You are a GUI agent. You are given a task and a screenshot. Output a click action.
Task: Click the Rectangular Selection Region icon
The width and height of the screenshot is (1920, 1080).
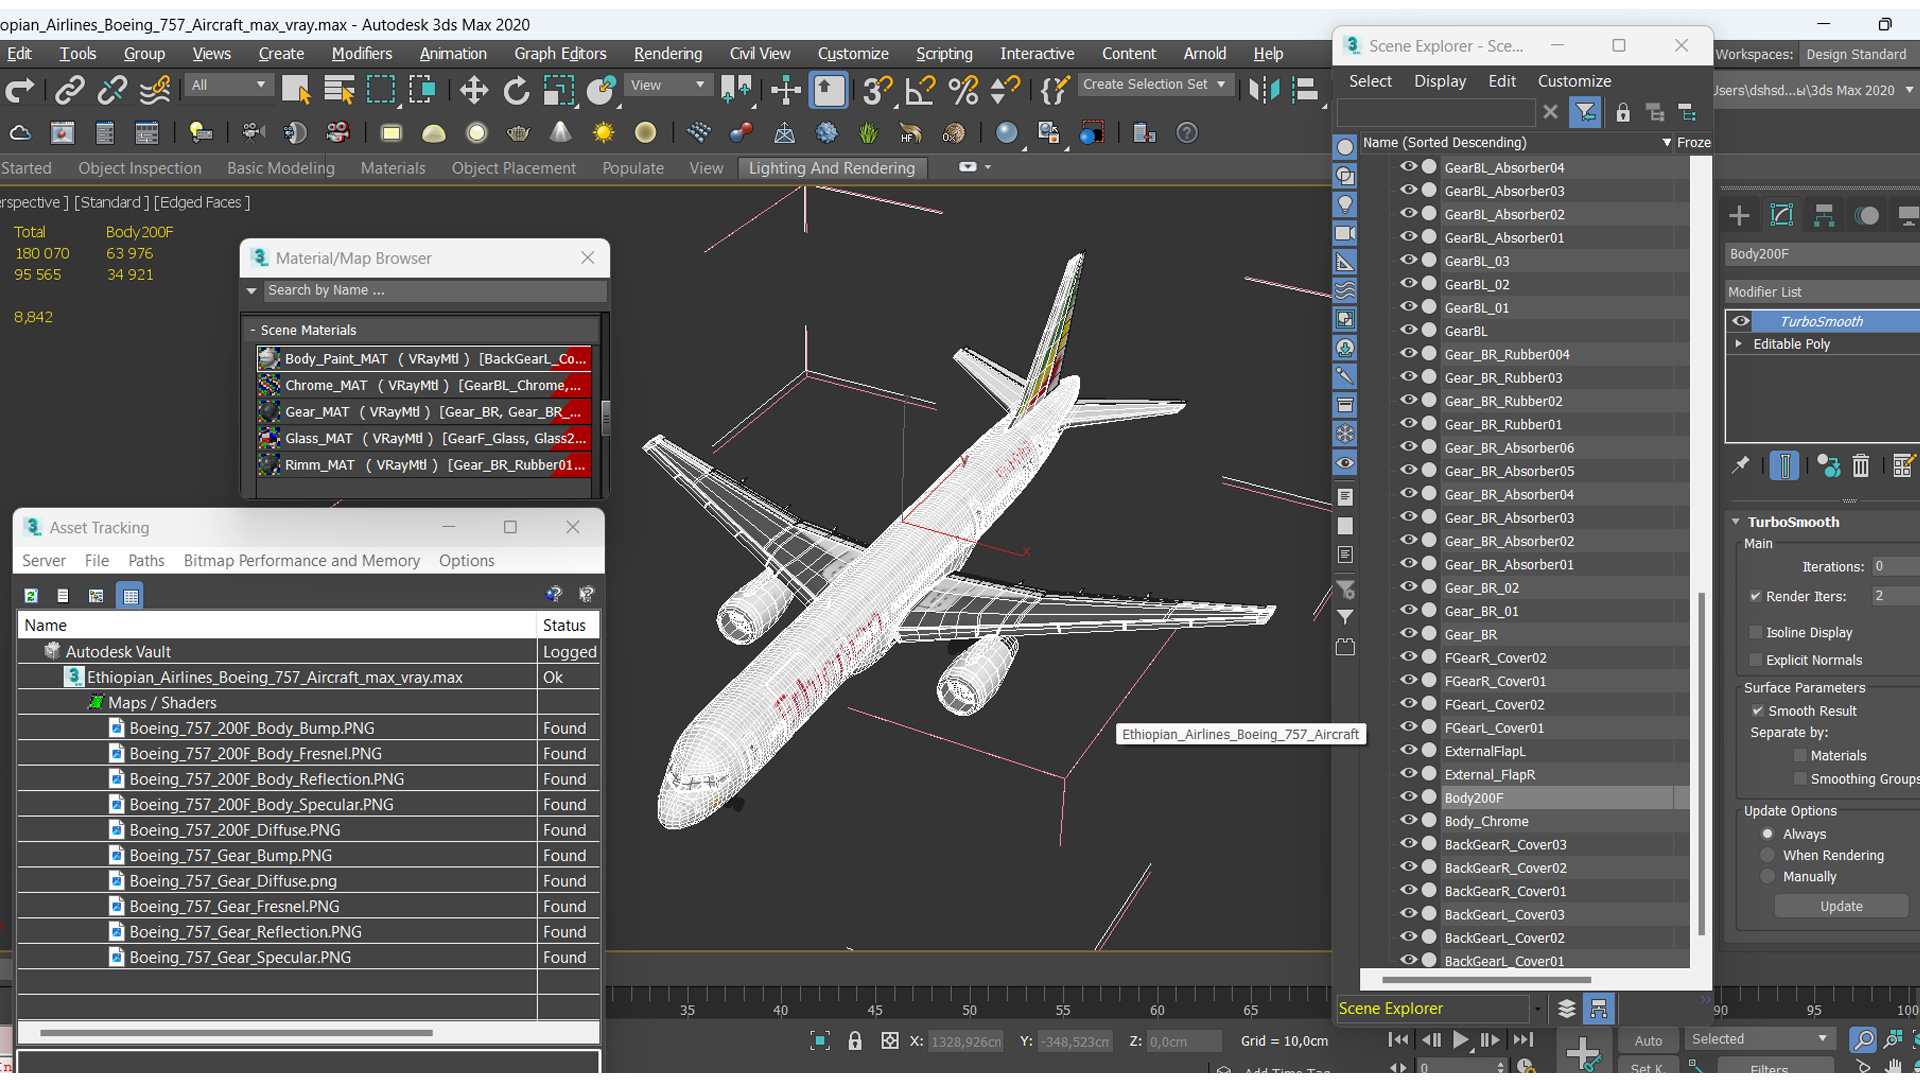coord(381,91)
